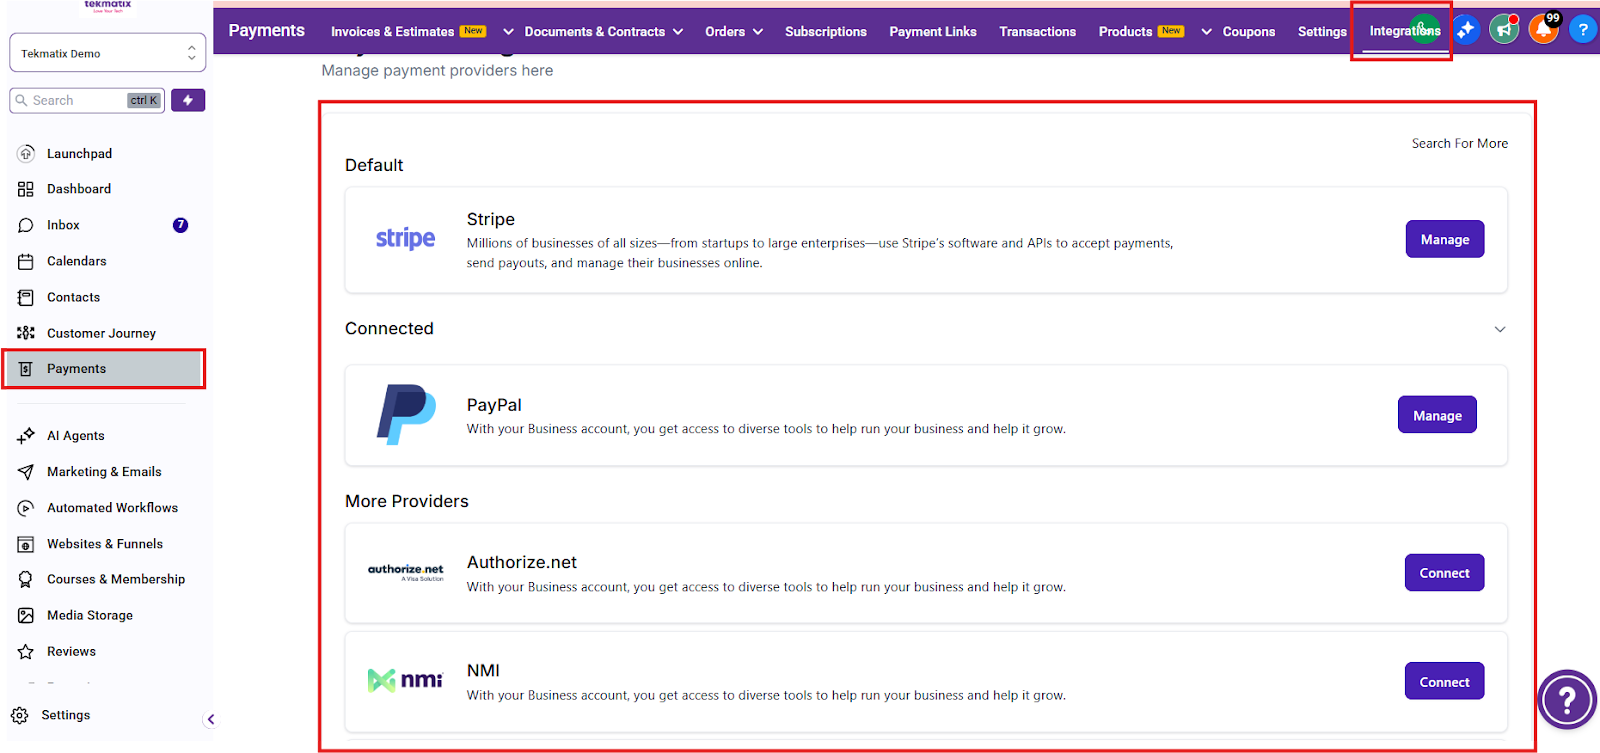Click the Stripe logo

405,238
